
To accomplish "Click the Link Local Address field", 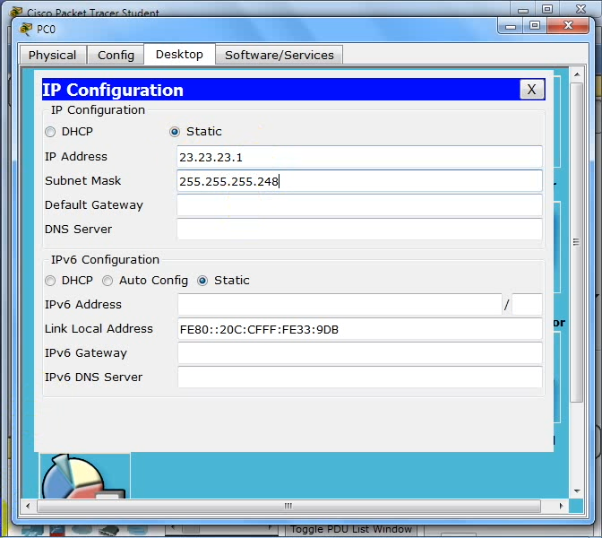I will (x=360, y=329).
